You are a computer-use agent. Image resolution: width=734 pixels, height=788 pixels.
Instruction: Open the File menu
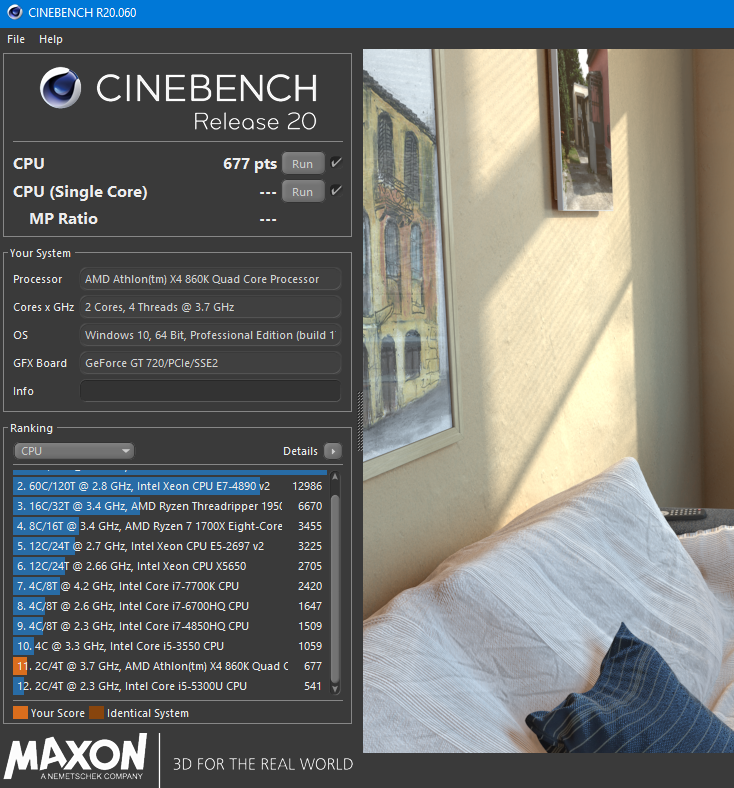pos(16,39)
